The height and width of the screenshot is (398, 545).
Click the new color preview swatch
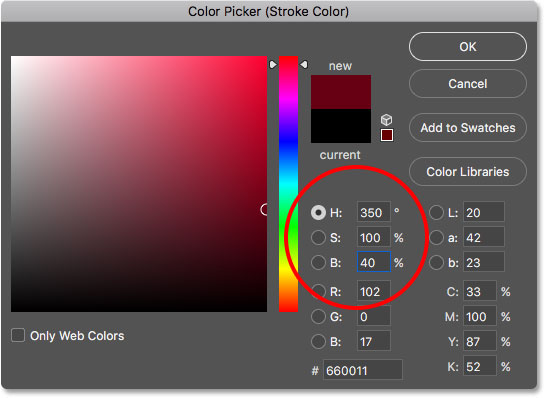(x=341, y=92)
